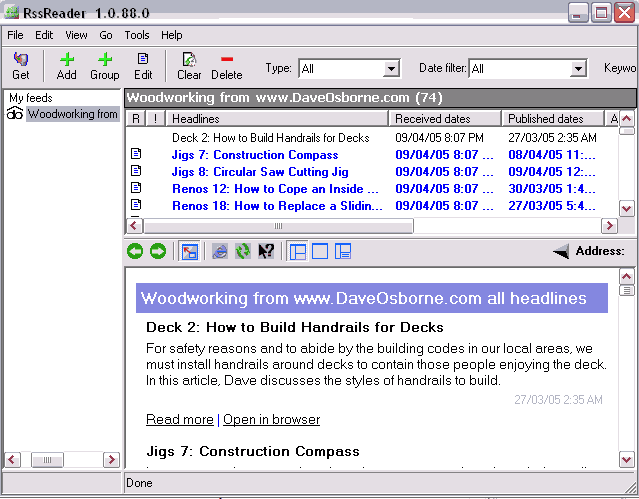This screenshot has height=499, width=639.
Task: Click Received date 09/04/05 8:07 PM cell
Action: point(439,138)
